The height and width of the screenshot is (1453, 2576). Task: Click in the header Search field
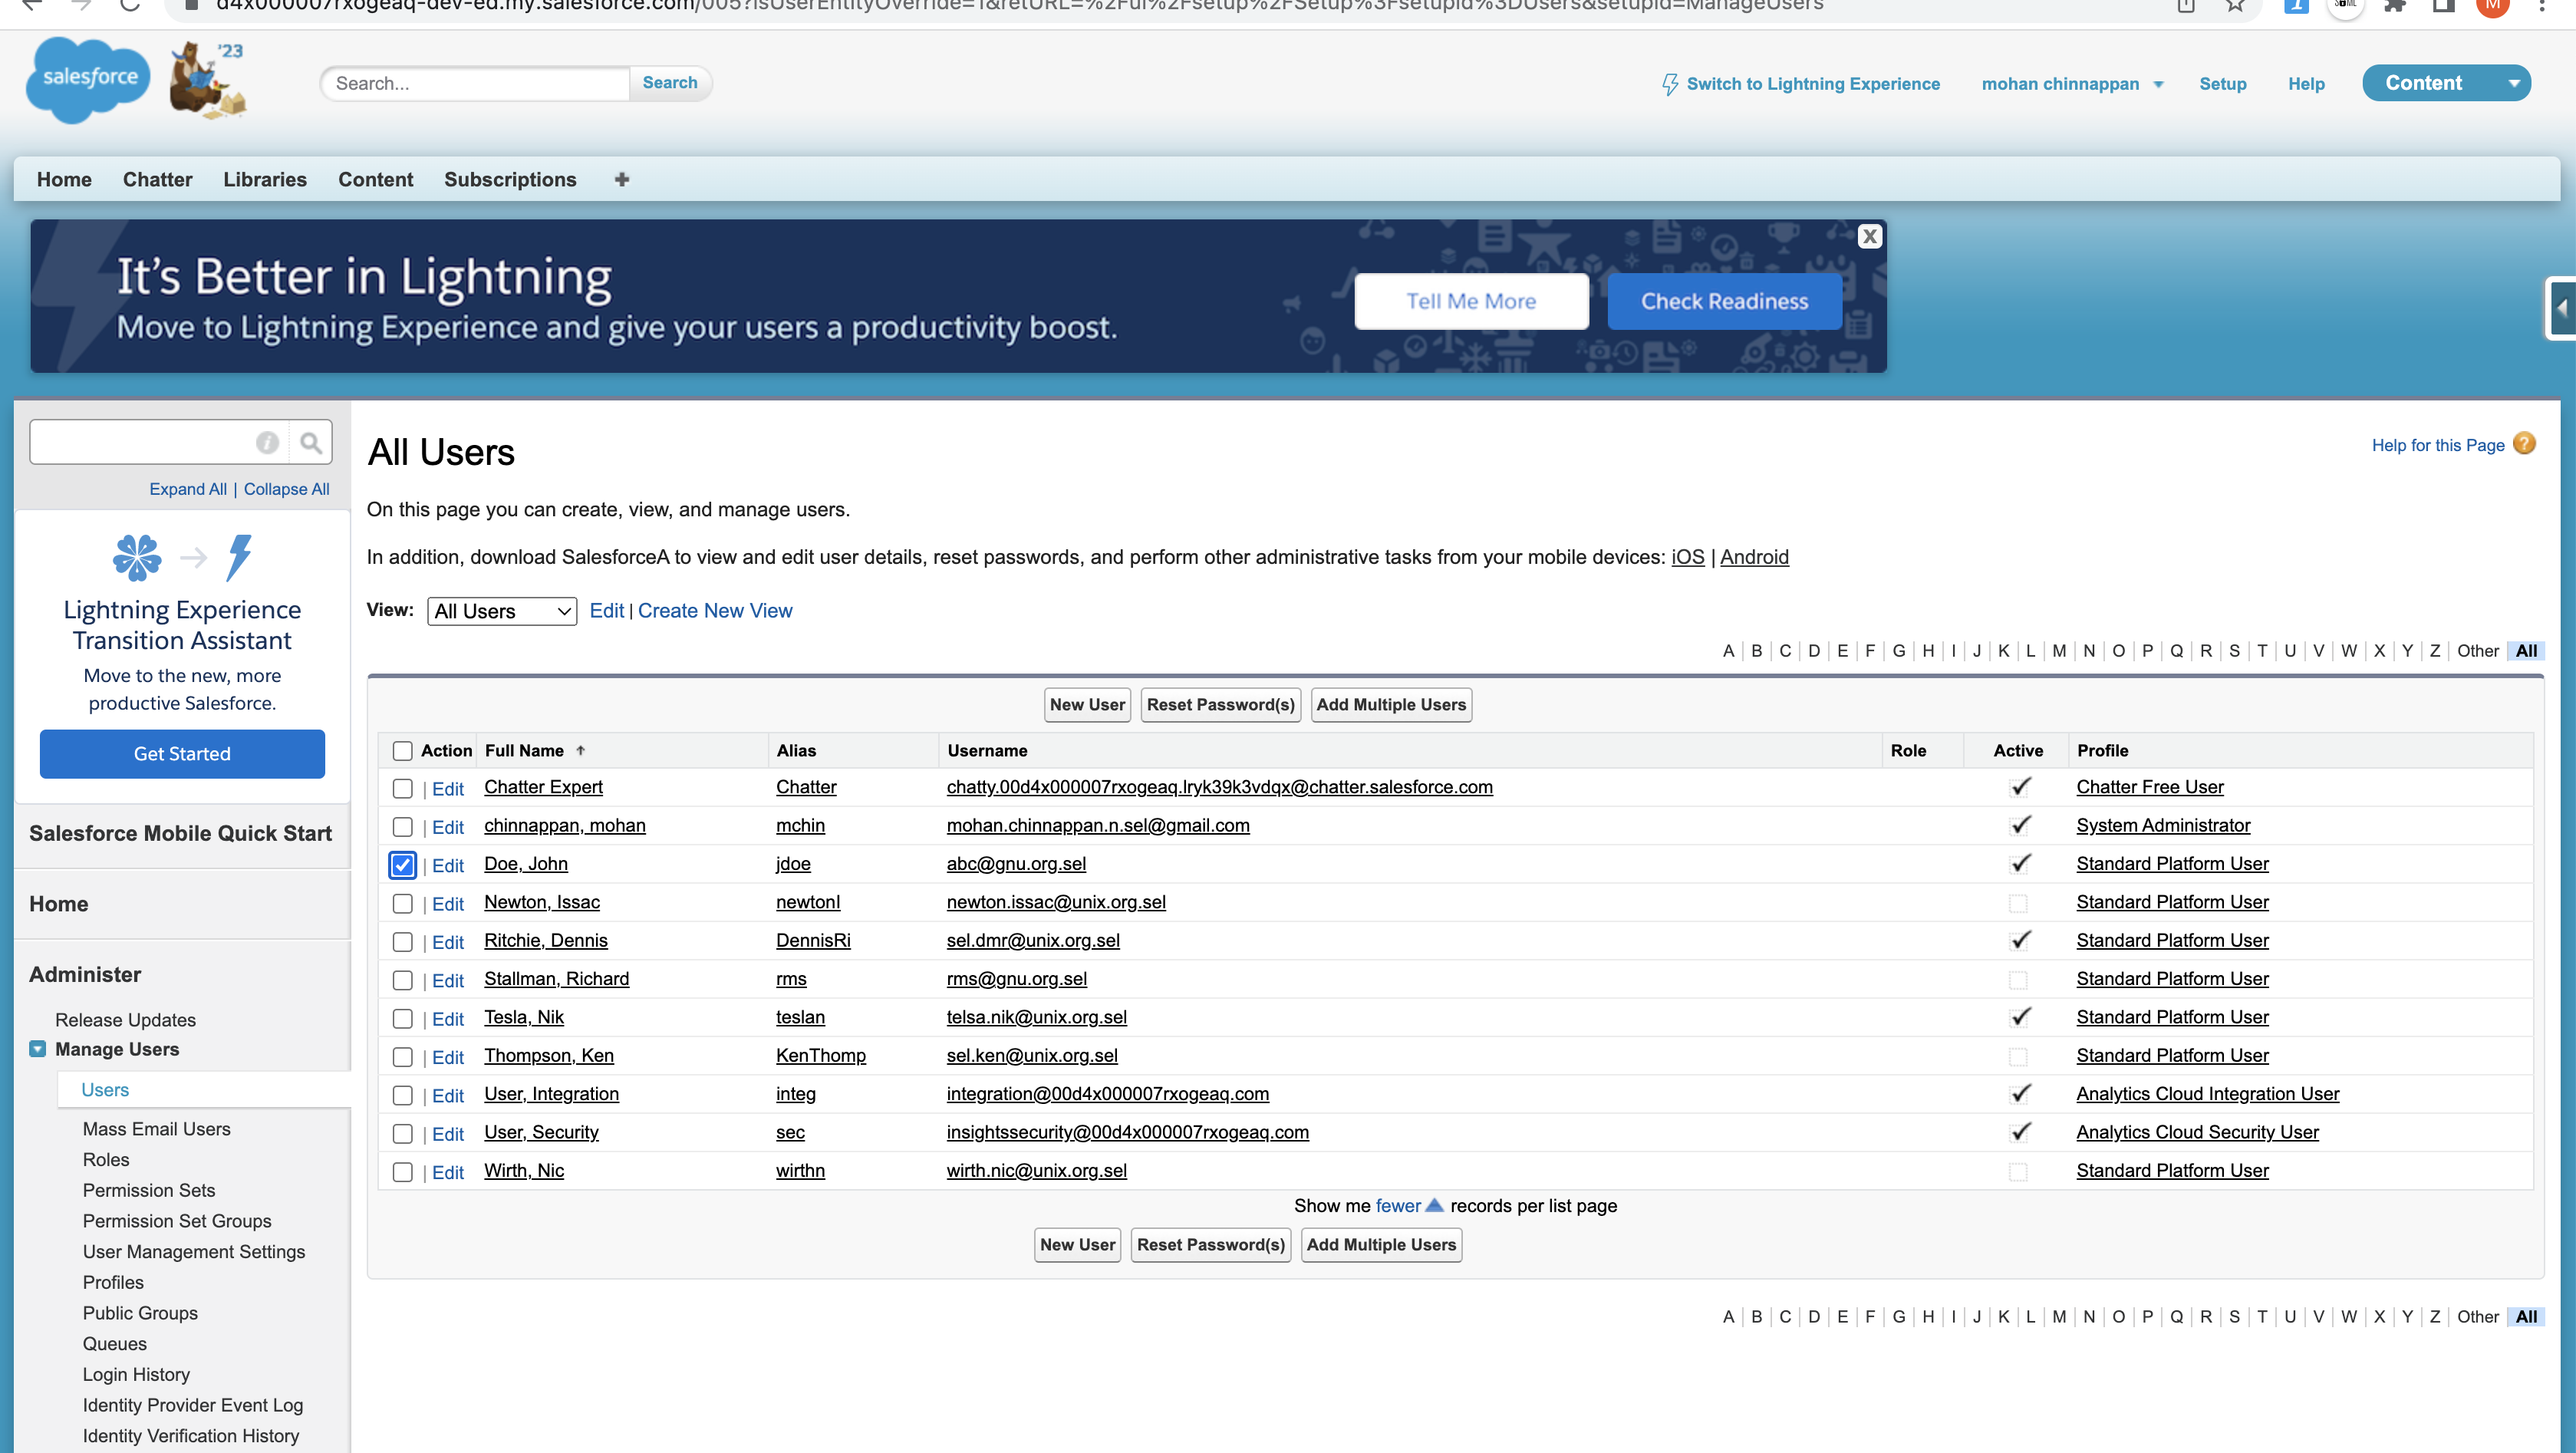point(476,83)
